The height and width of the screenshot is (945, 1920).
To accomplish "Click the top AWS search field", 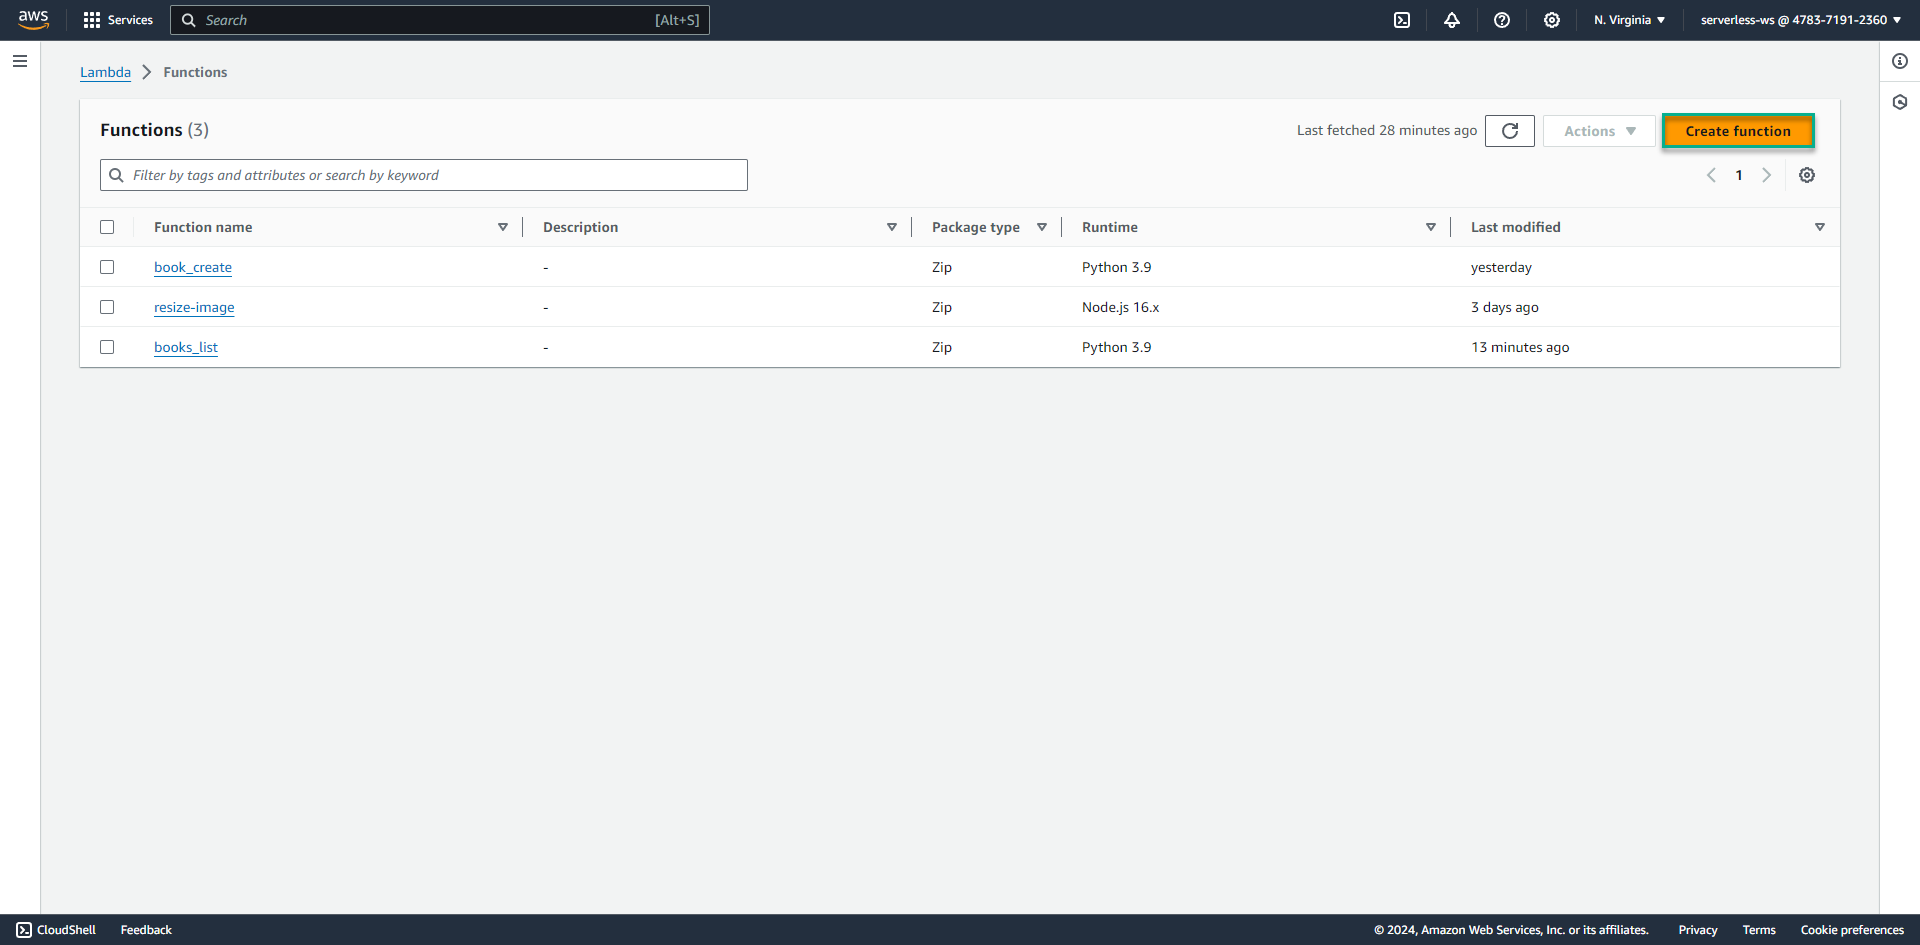I will [440, 20].
